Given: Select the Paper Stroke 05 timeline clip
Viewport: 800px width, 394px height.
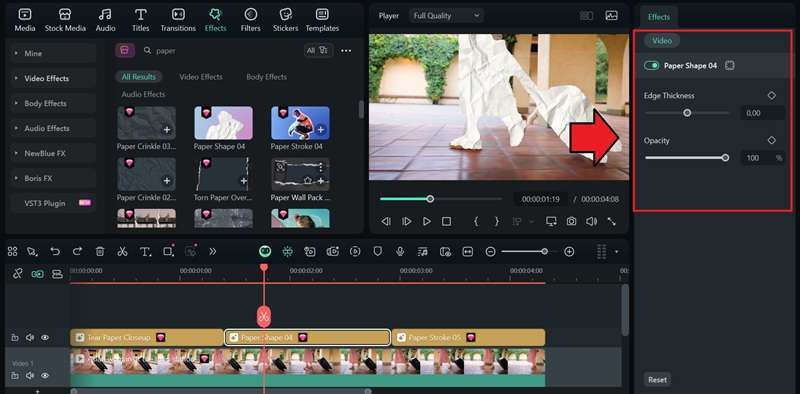Looking at the screenshot, I should pyautogui.click(x=468, y=337).
